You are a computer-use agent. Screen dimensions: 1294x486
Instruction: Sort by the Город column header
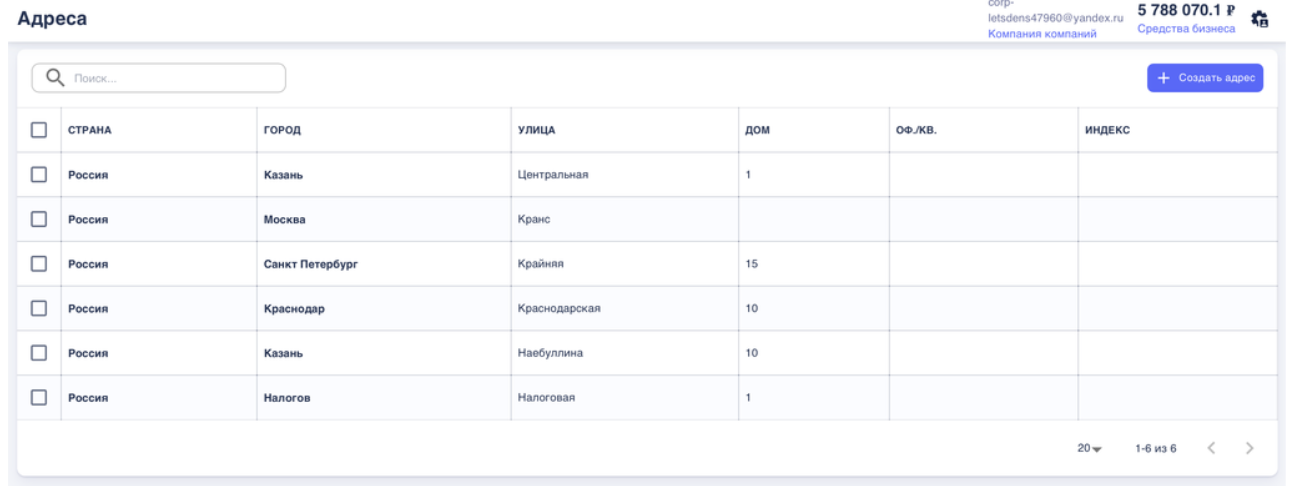tap(282, 130)
